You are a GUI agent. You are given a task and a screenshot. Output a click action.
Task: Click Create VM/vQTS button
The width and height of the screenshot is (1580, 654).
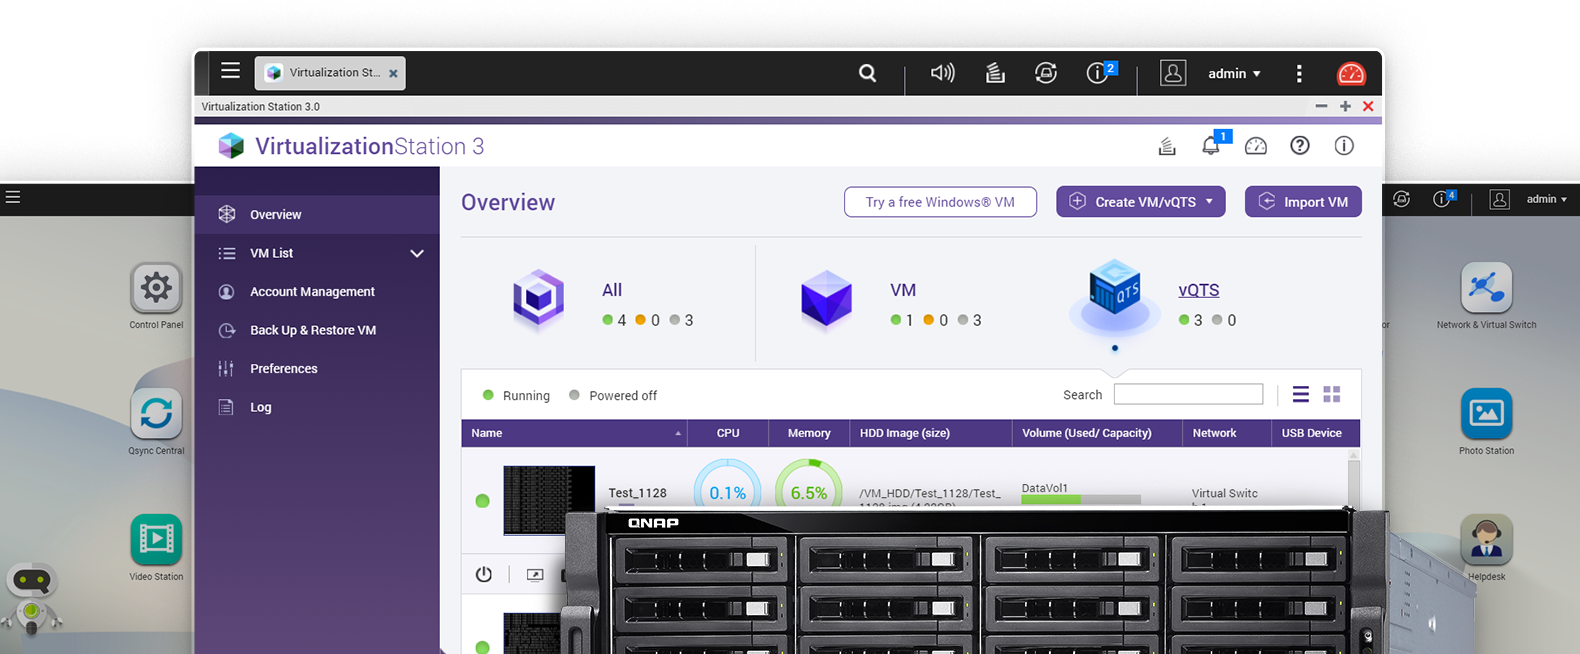(1140, 202)
